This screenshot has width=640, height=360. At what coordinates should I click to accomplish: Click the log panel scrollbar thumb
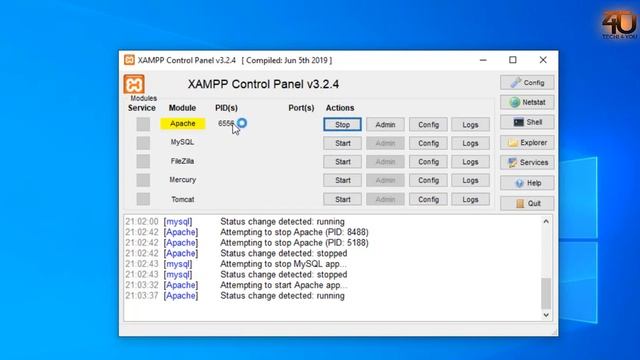pyautogui.click(x=546, y=293)
